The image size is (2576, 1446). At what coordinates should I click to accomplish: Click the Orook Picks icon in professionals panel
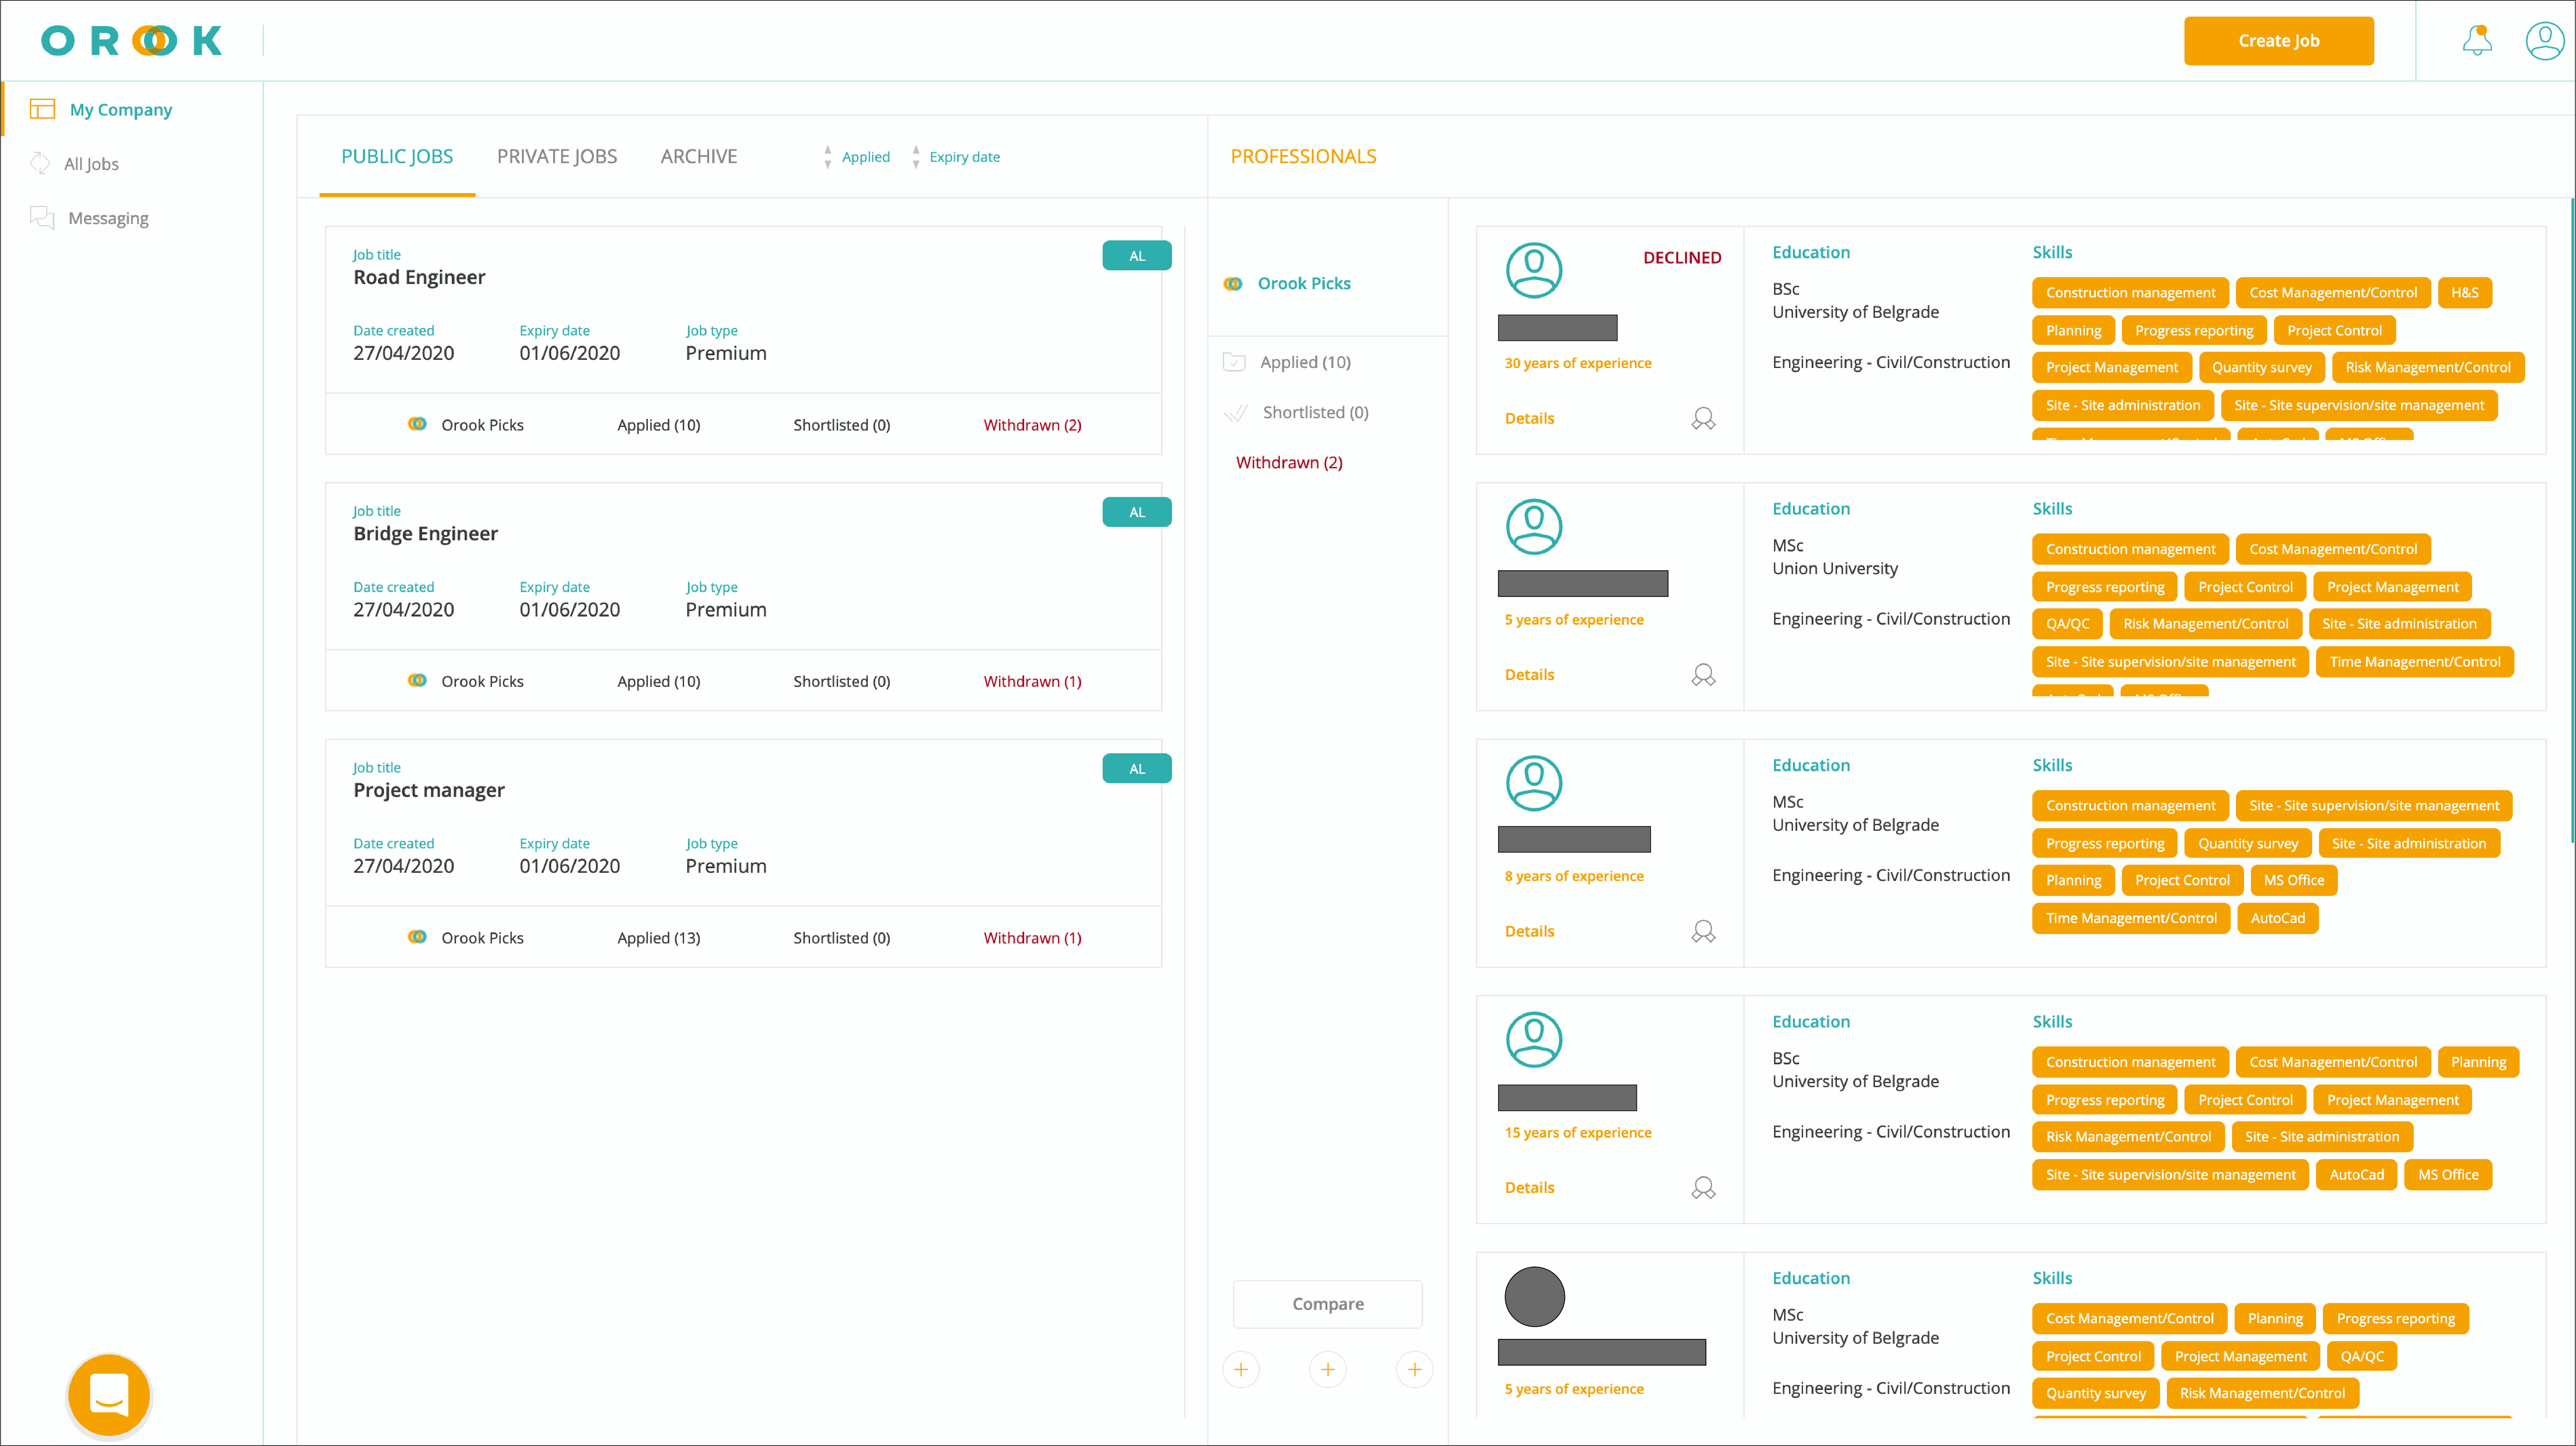1233,284
